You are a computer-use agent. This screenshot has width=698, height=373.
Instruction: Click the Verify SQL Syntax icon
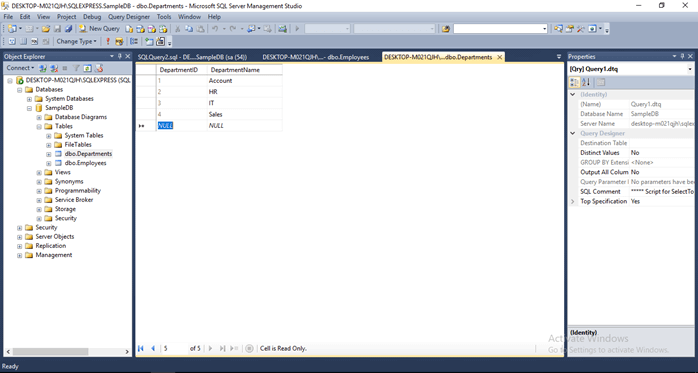point(119,41)
